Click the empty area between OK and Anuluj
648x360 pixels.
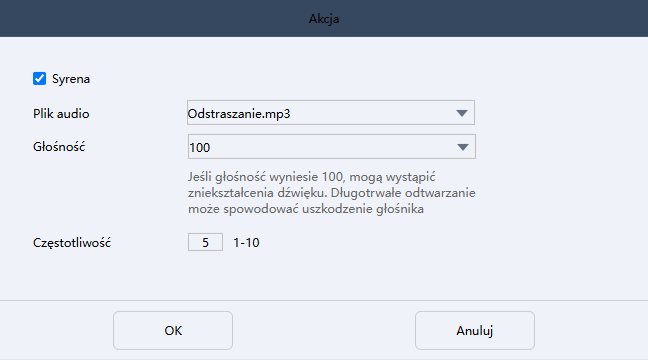coord(324,330)
